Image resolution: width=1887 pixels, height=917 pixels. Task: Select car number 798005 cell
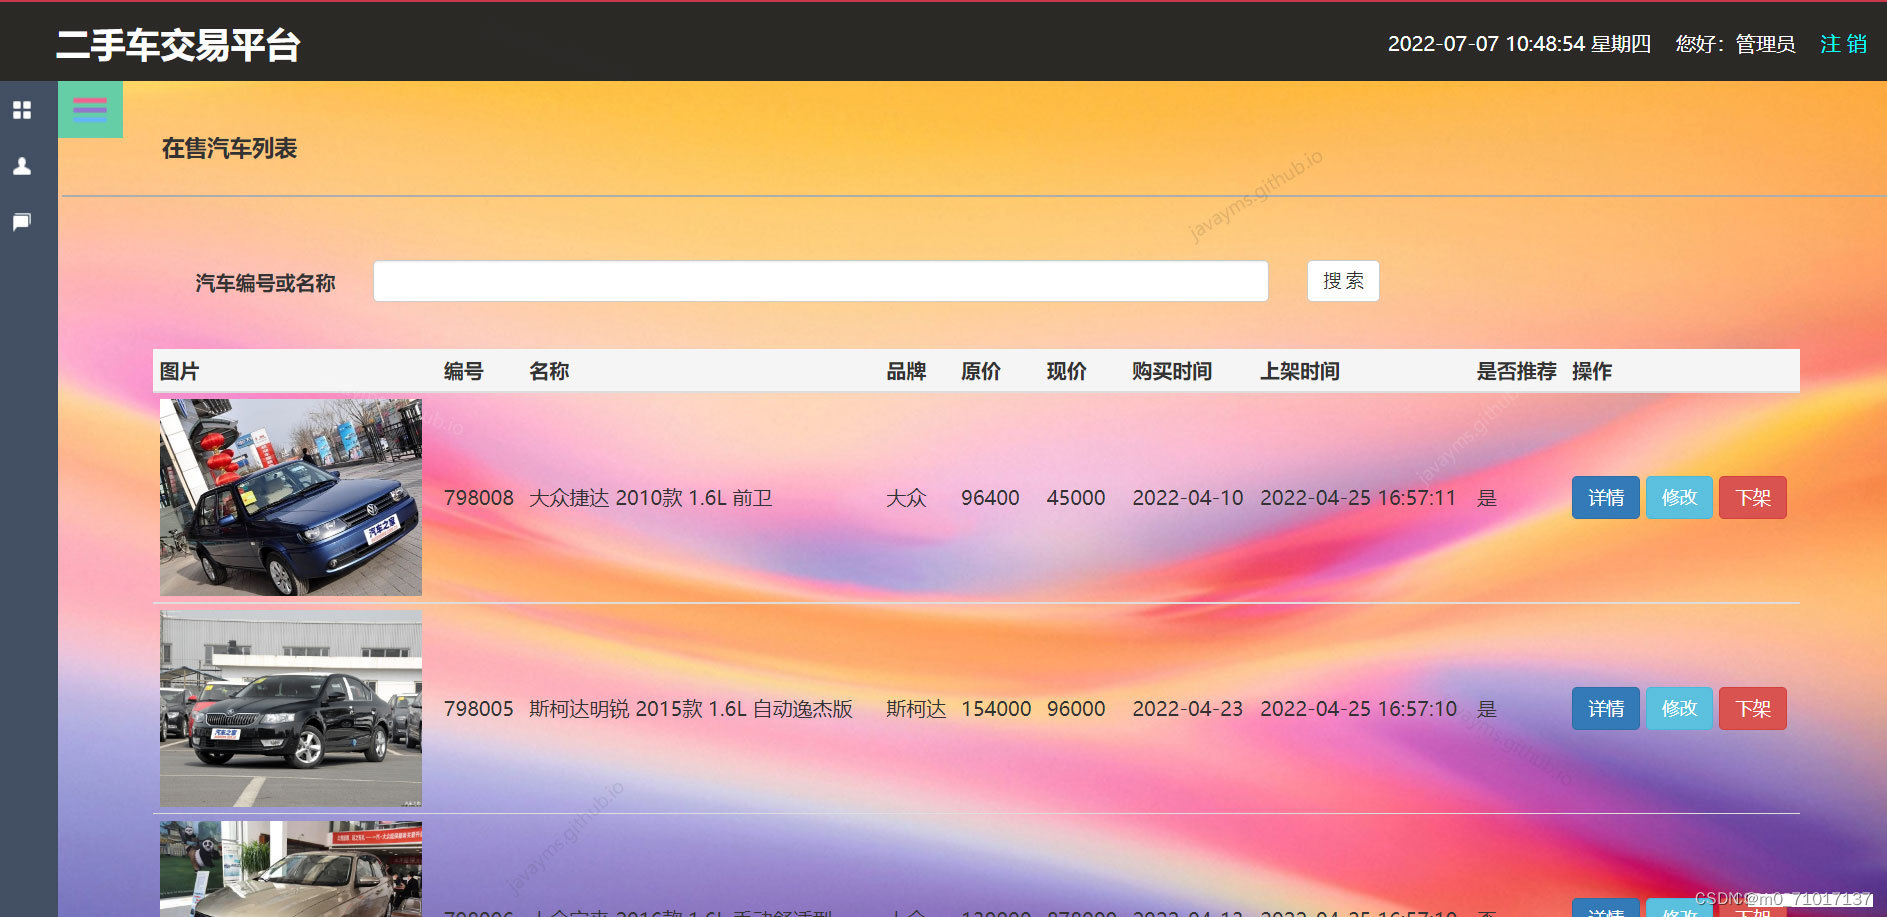pyautogui.click(x=479, y=709)
